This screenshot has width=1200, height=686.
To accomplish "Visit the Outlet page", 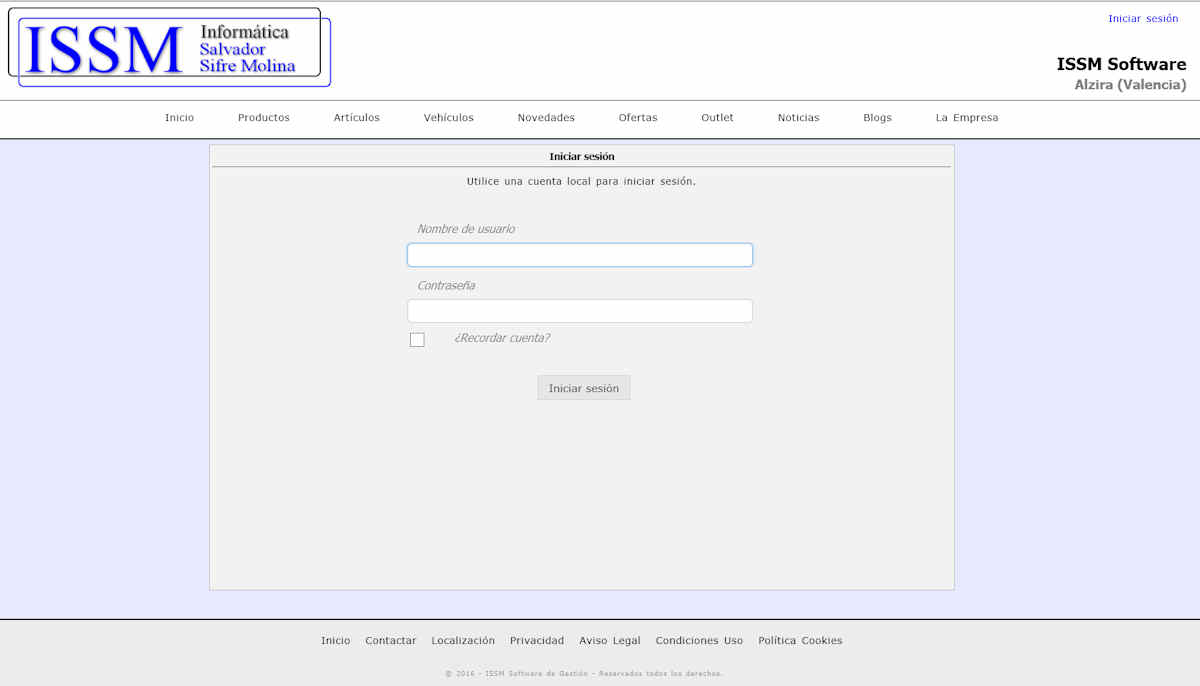I will (717, 117).
